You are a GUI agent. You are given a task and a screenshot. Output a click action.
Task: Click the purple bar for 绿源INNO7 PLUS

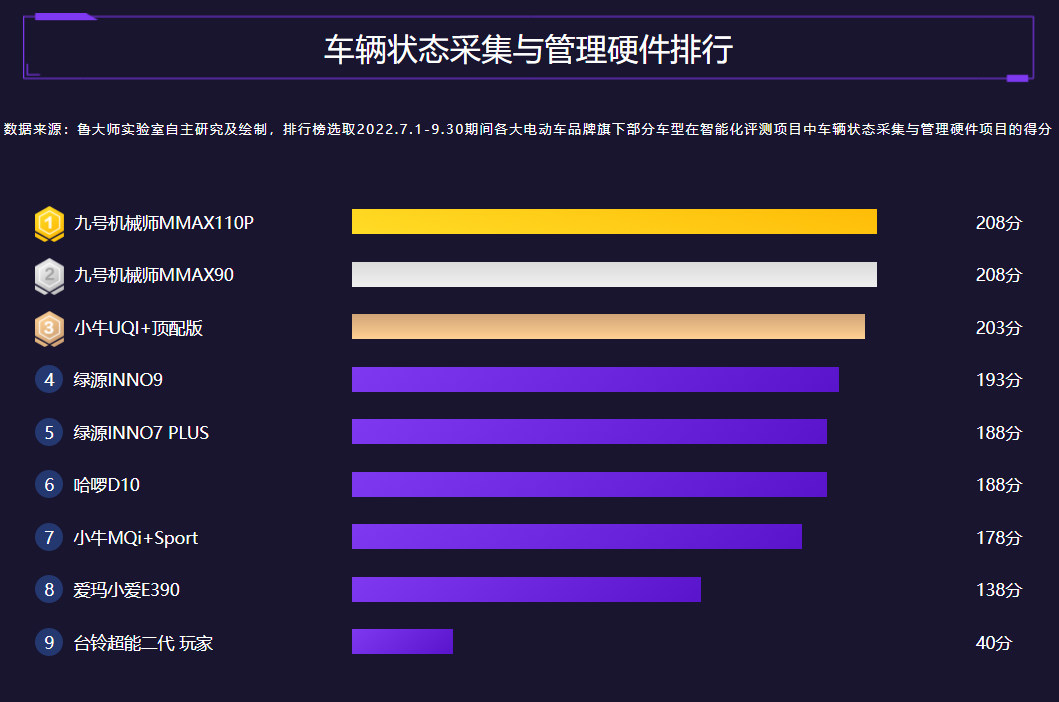pos(590,432)
